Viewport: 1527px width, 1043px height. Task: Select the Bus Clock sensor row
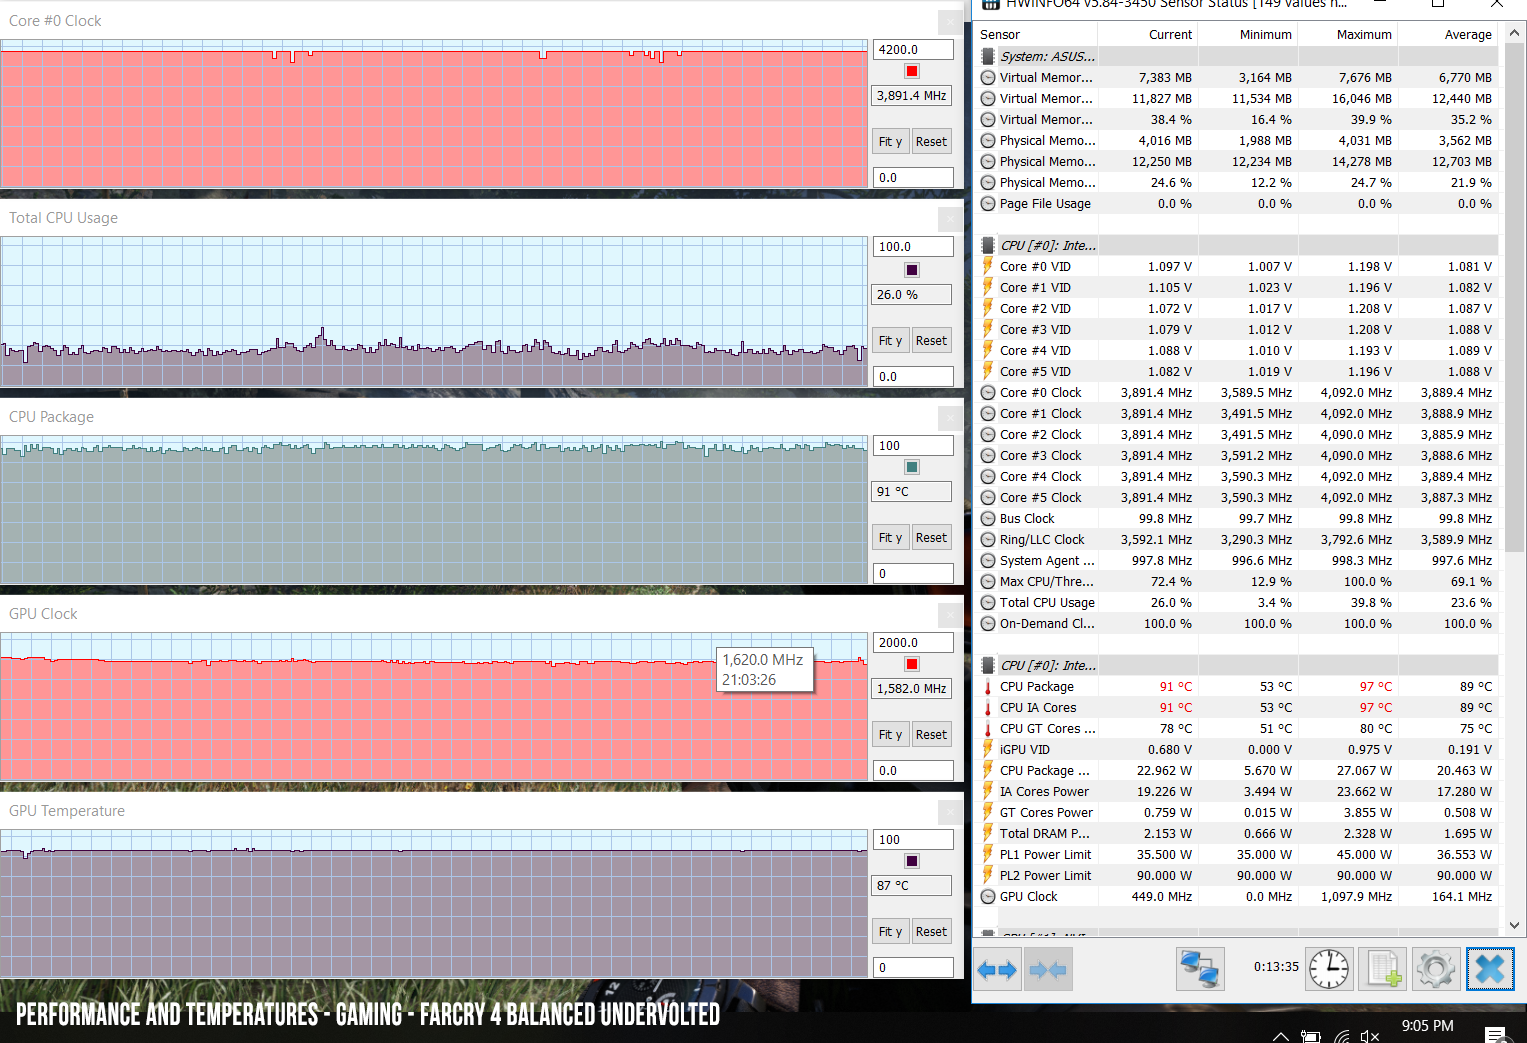tap(1237, 519)
